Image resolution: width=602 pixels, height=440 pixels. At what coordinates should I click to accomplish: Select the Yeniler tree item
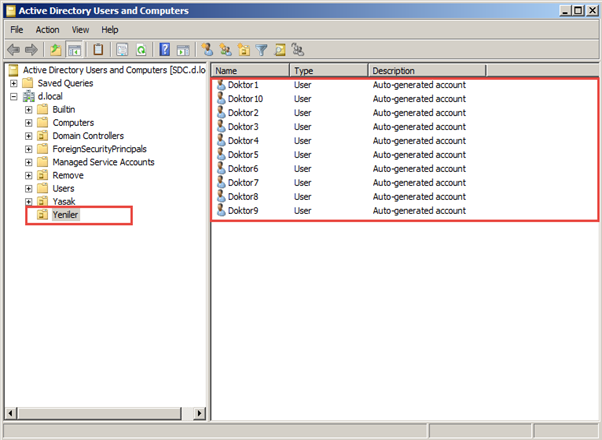click(65, 215)
